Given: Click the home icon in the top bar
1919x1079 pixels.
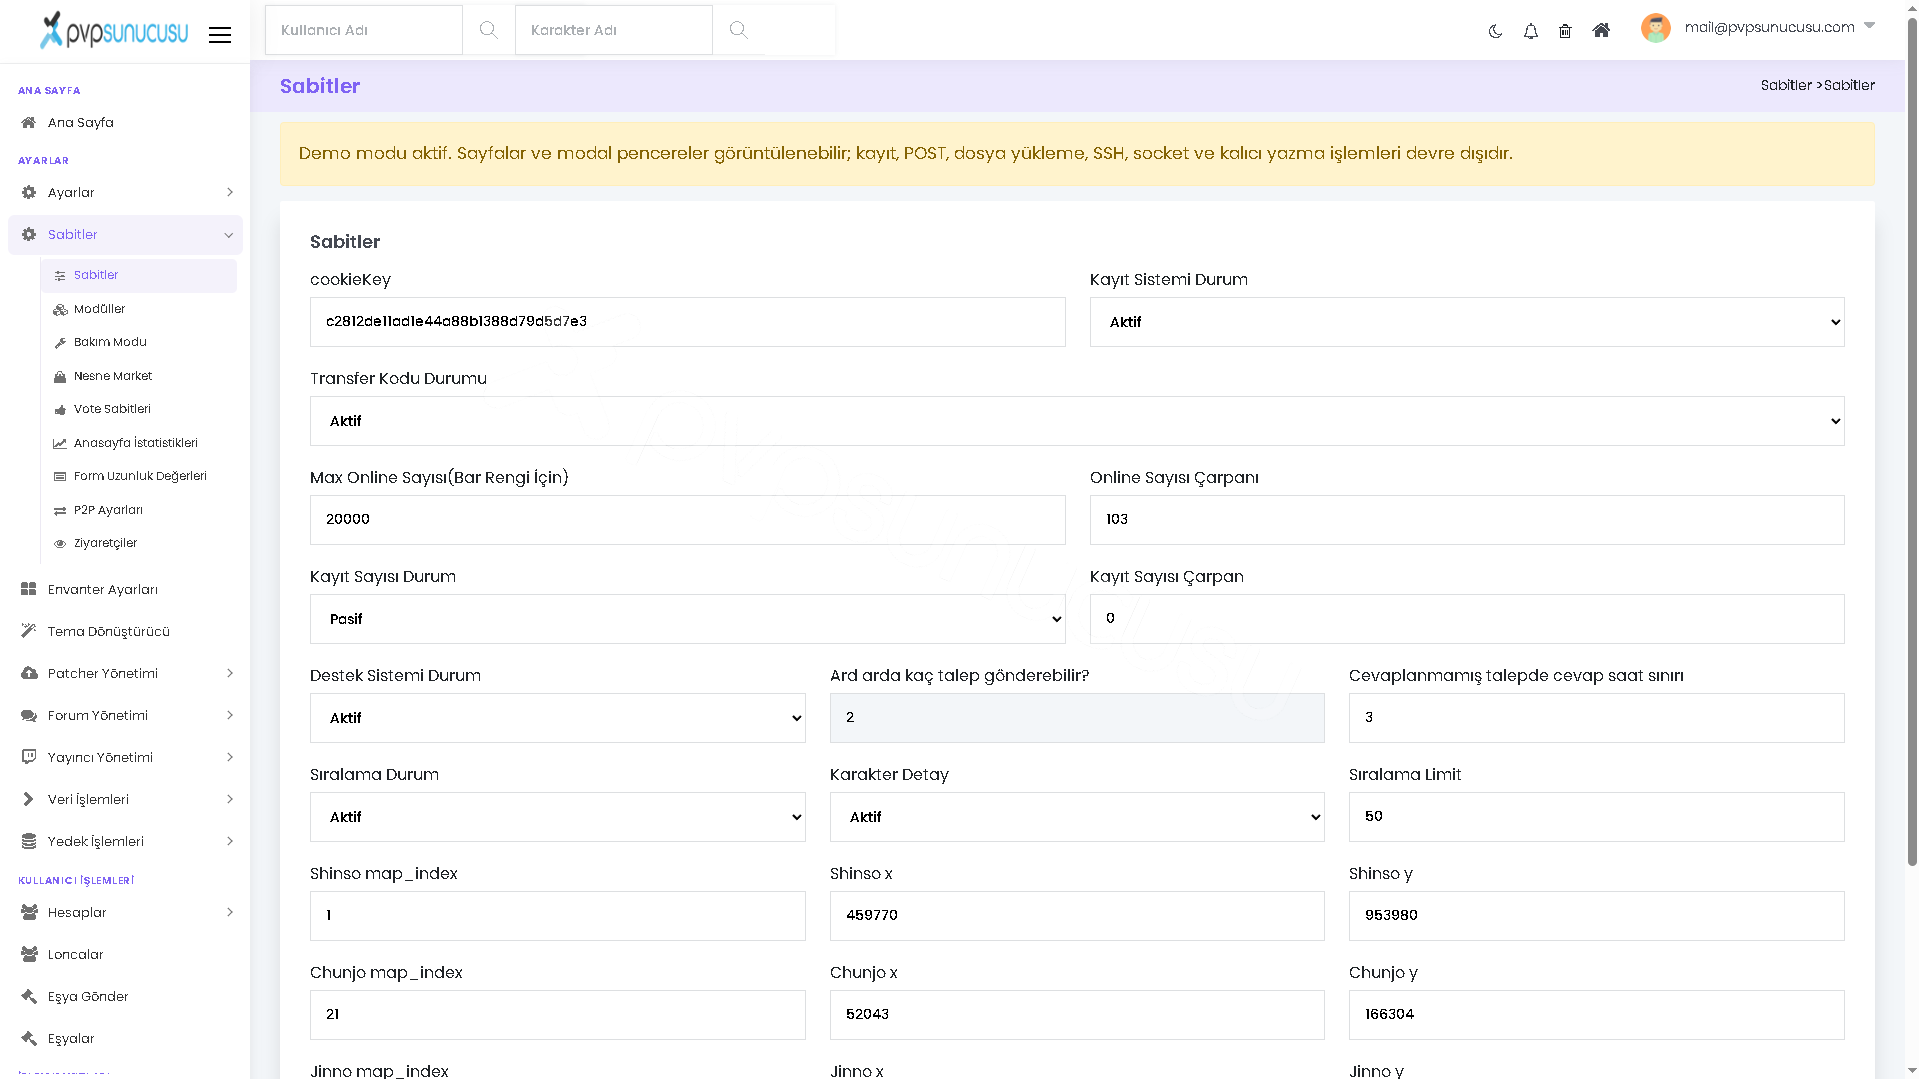Looking at the screenshot, I should [1601, 30].
